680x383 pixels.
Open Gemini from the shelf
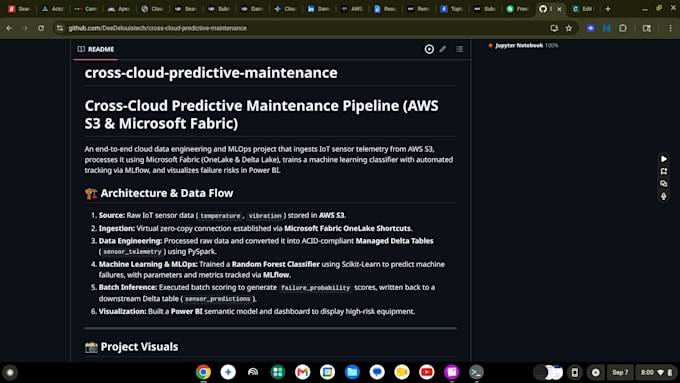click(x=228, y=372)
